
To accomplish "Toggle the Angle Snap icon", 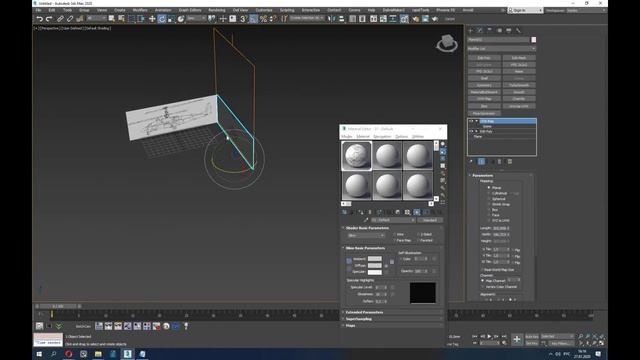I will [x=253, y=19].
